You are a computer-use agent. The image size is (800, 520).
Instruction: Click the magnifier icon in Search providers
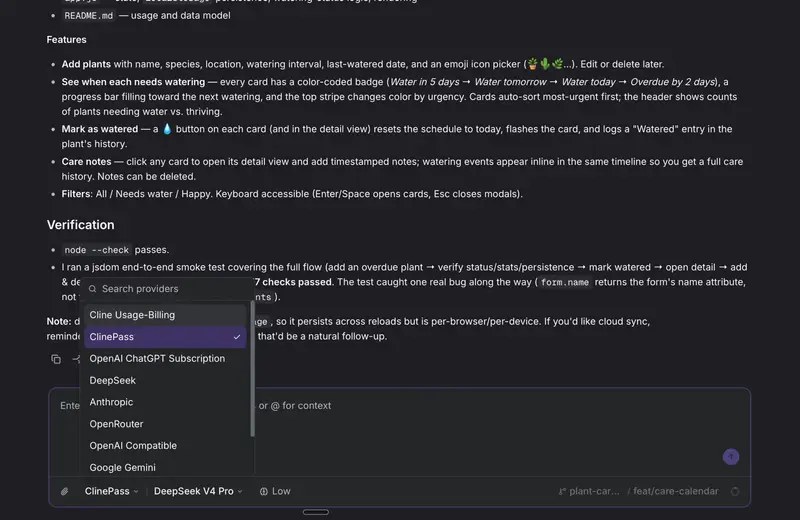(92, 289)
